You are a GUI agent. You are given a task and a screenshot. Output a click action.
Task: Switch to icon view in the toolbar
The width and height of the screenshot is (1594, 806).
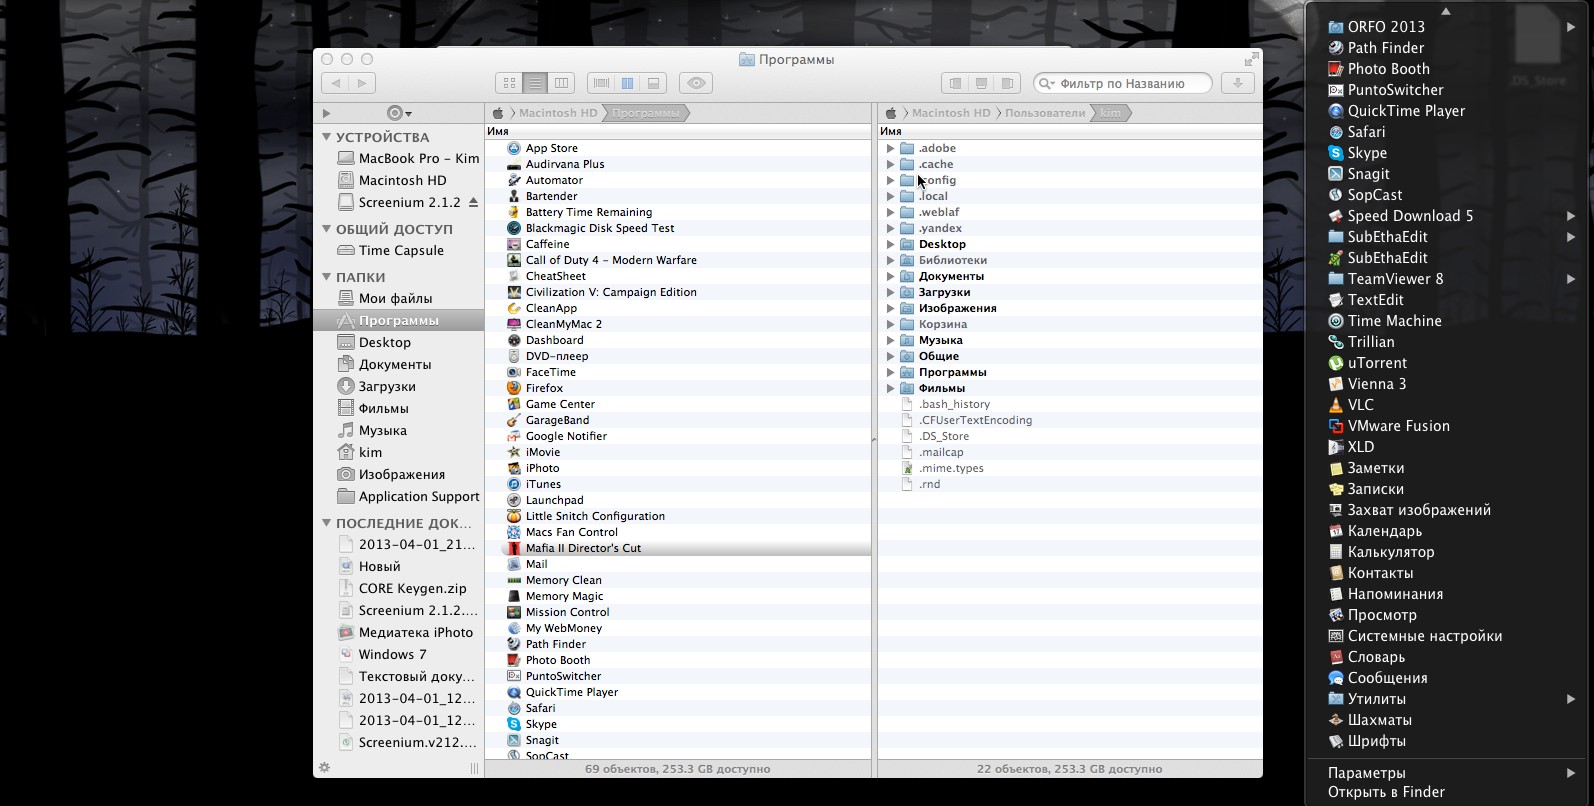click(509, 83)
